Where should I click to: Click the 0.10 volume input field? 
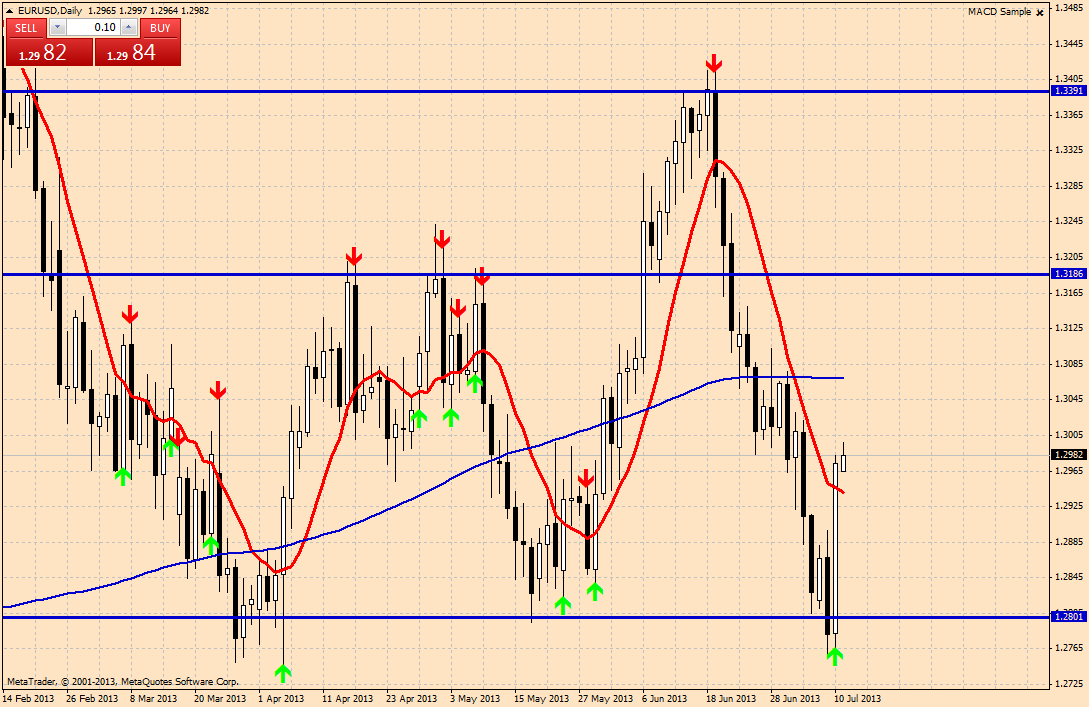pyautogui.click(x=93, y=27)
